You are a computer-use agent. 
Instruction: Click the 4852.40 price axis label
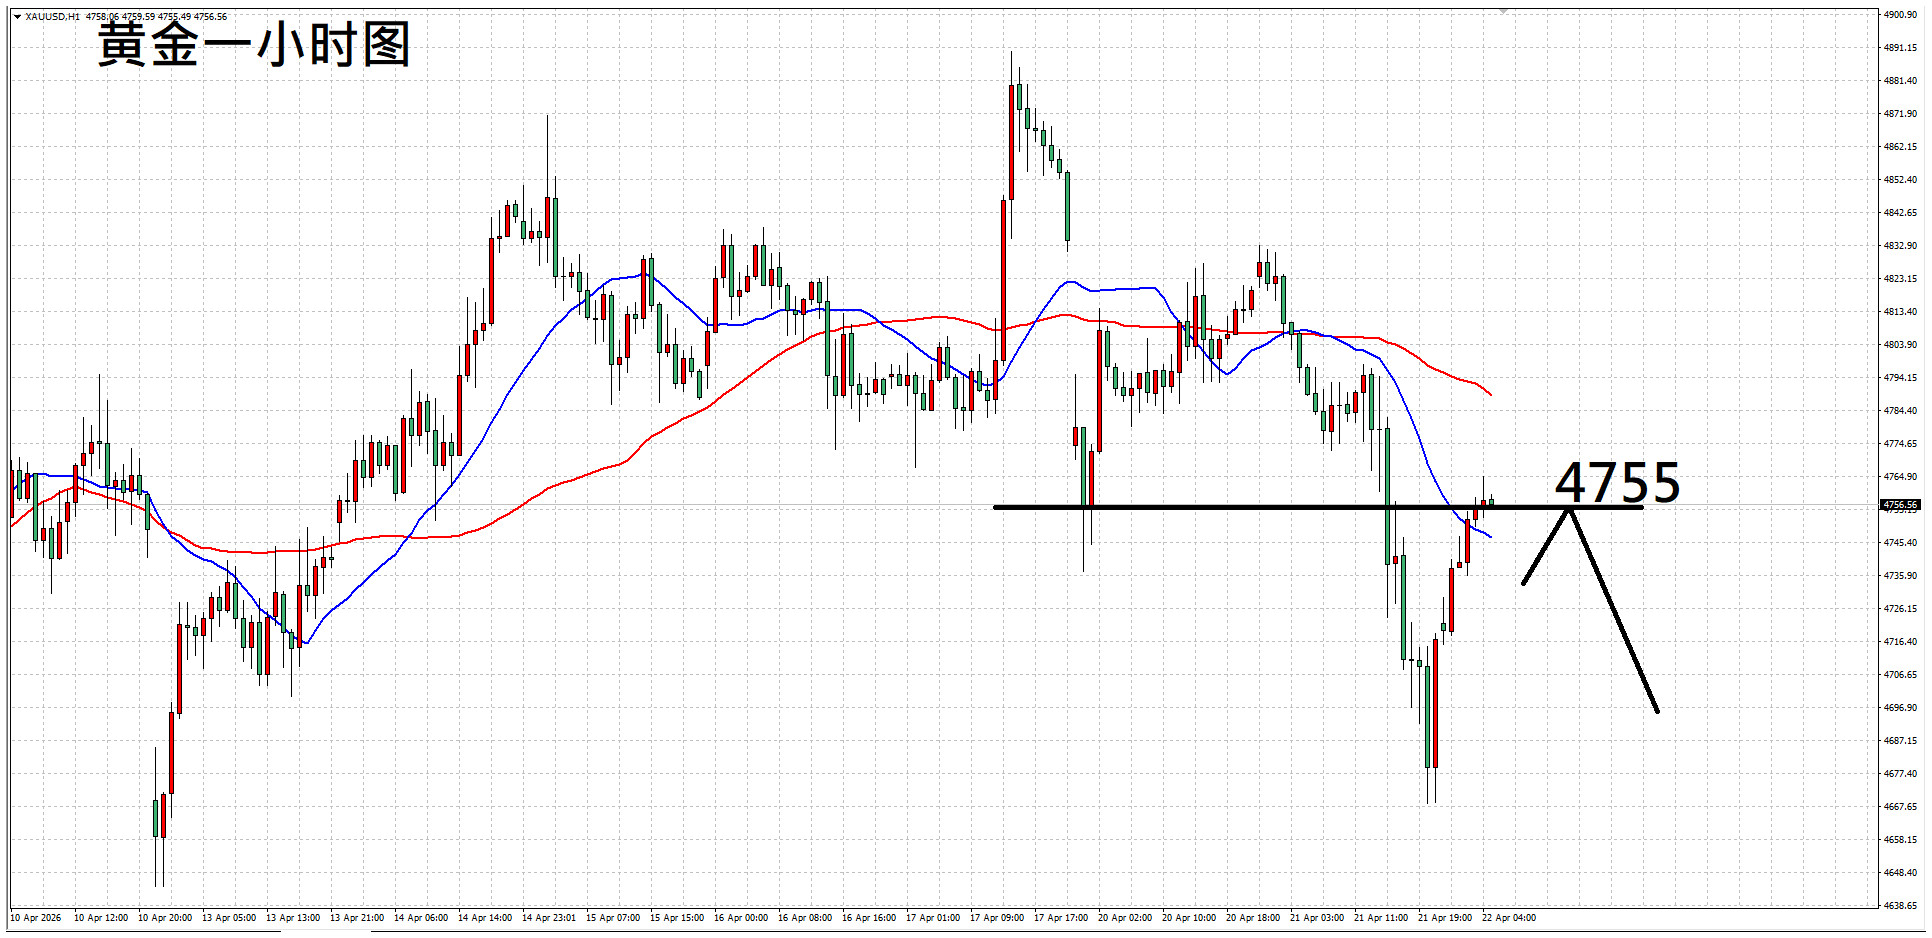pos(1900,180)
